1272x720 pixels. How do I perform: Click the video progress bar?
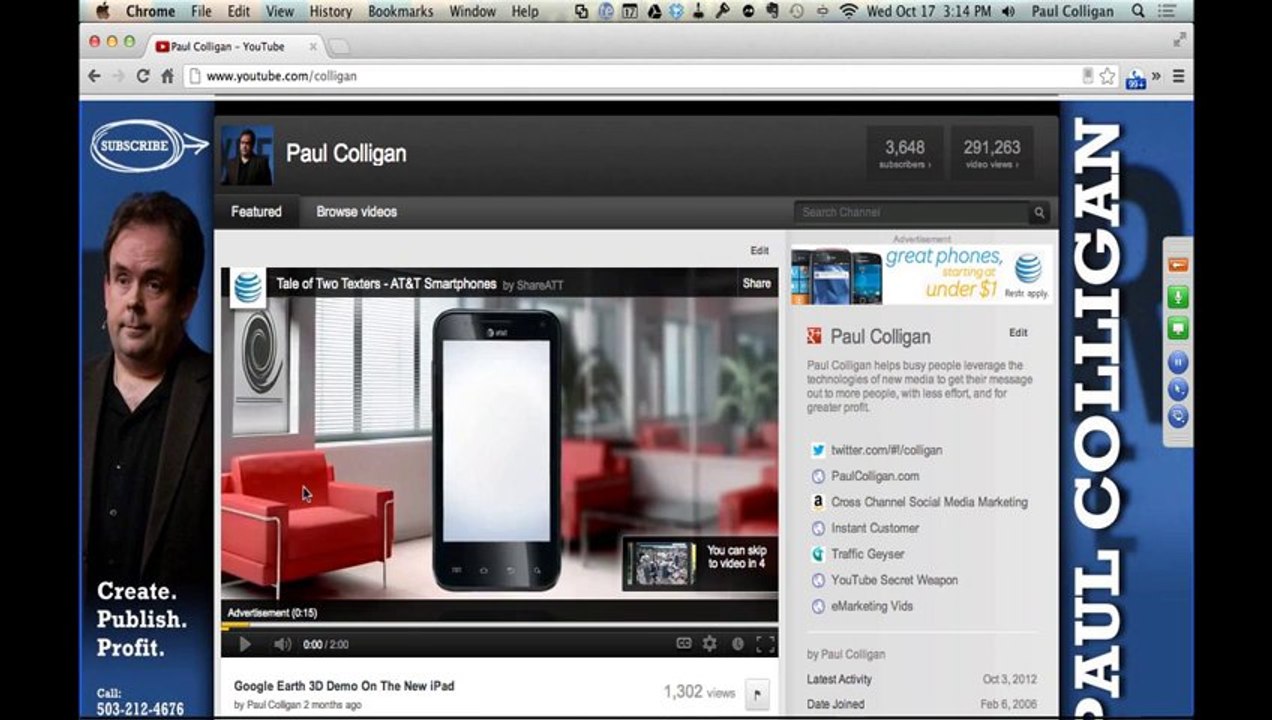(x=499, y=627)
